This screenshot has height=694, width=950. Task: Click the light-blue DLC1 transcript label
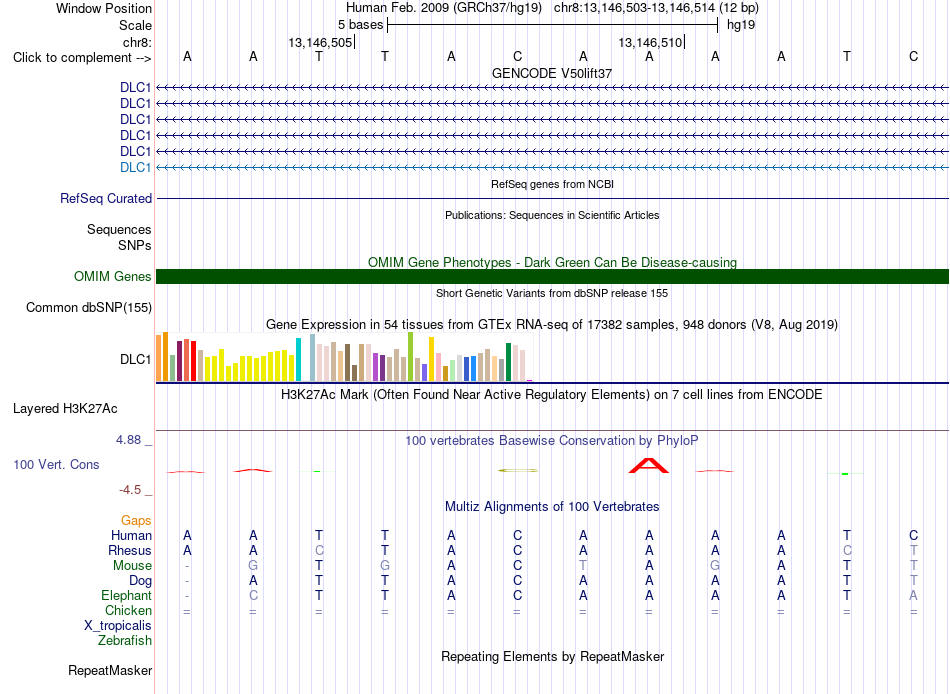tap(135, 167)
